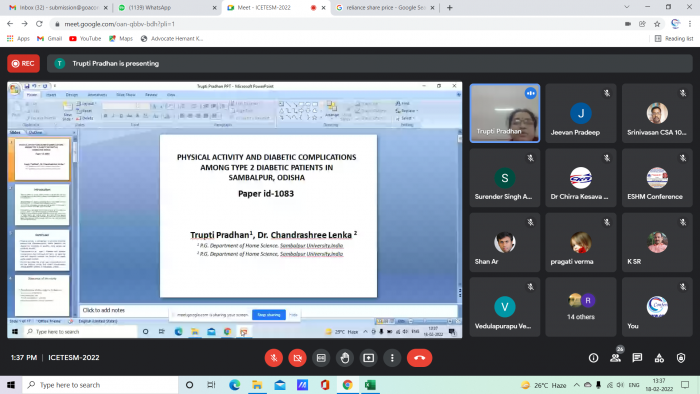Click the red Leave call button
This screenshot has height=394, width=700.
(419, 358)
